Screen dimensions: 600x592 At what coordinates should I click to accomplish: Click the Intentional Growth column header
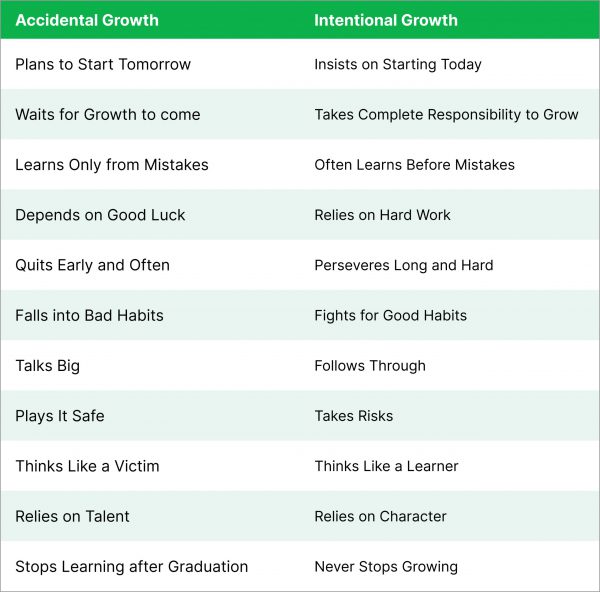(x=386, y=20)
